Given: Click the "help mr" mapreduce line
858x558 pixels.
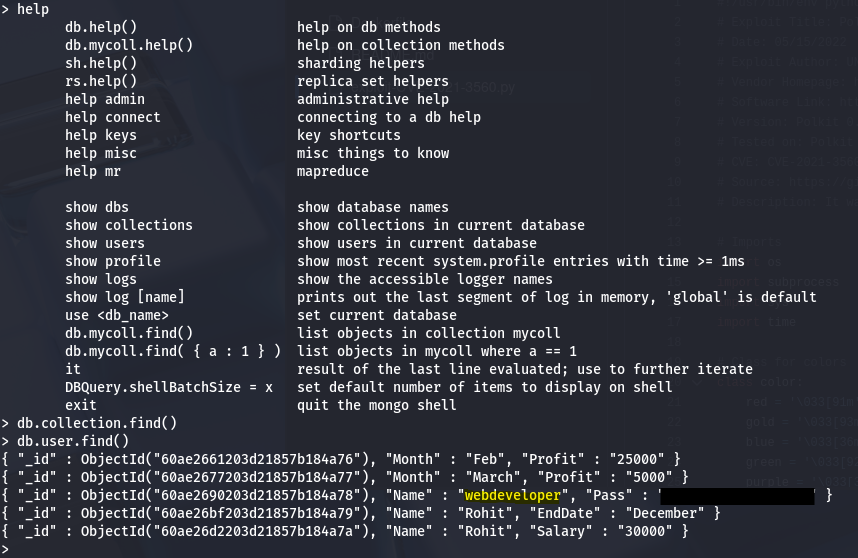Looking at the screenshot, I should coord(93,171).
